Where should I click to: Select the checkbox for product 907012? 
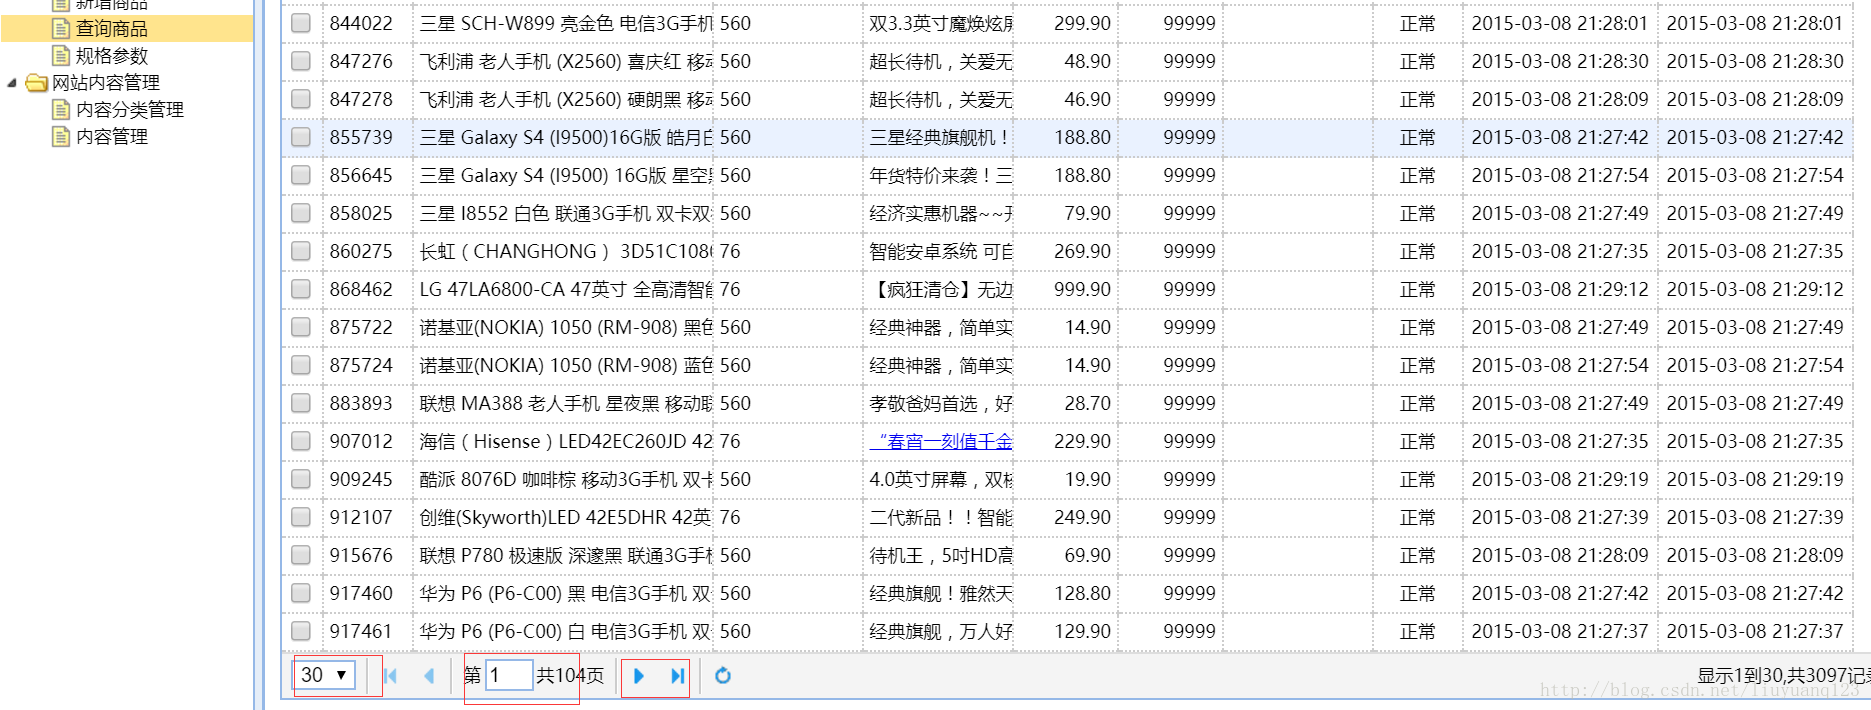click(x=301, y=441)
